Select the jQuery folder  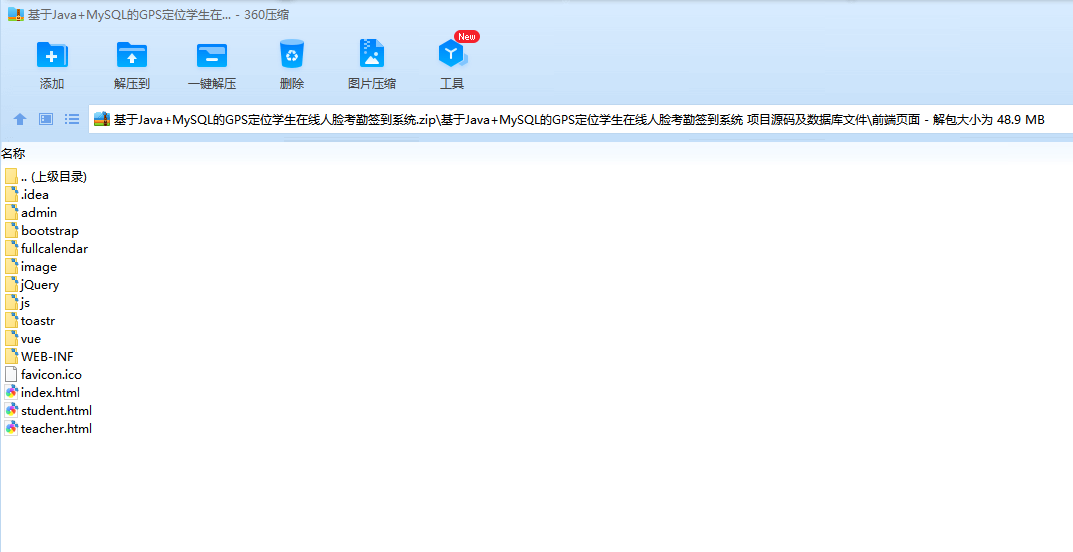(32, 285)
